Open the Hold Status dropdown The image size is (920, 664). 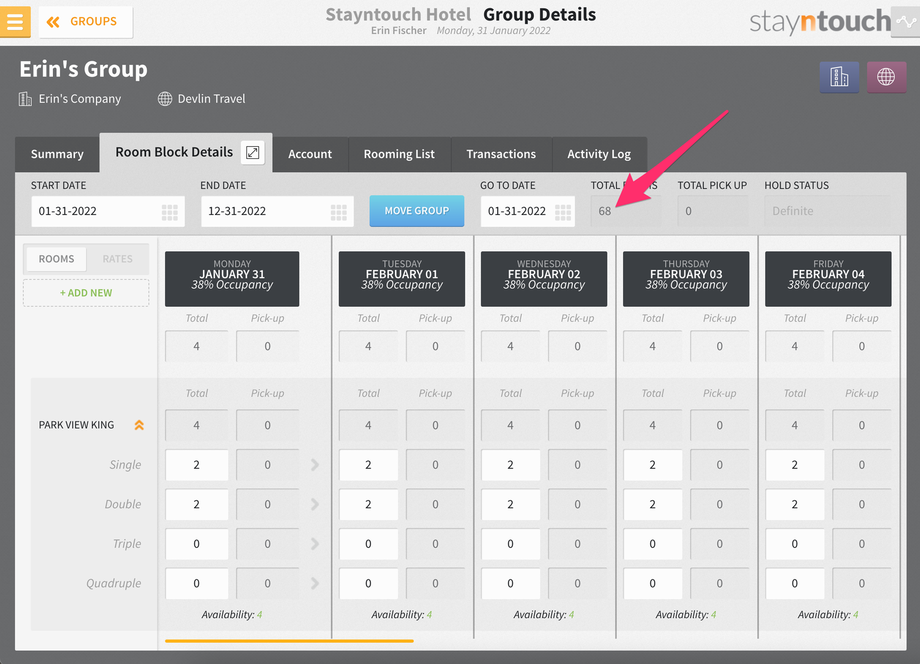pyautogui.click(x=827, y=211)
